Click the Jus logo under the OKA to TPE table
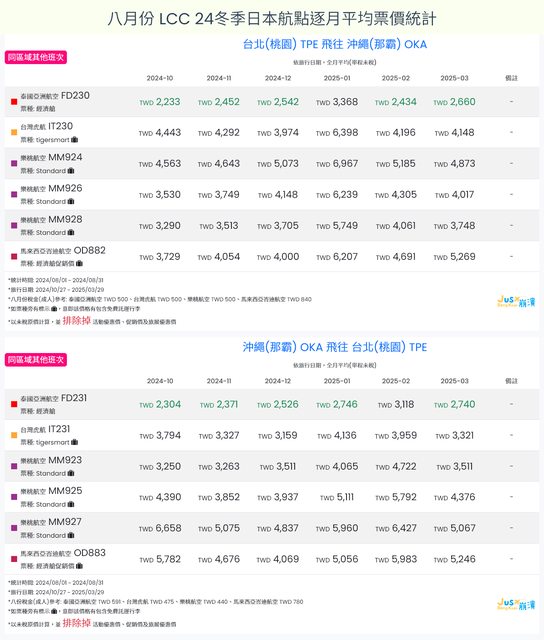Image resolution: width=544 pixels, height=640 pixels. point(516,604)
